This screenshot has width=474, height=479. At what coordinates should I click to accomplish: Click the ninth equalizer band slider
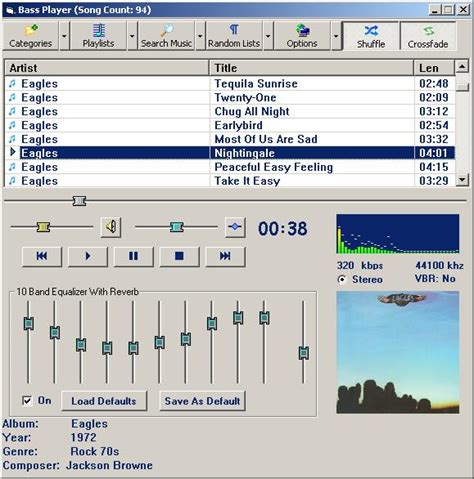pos(238,318)
